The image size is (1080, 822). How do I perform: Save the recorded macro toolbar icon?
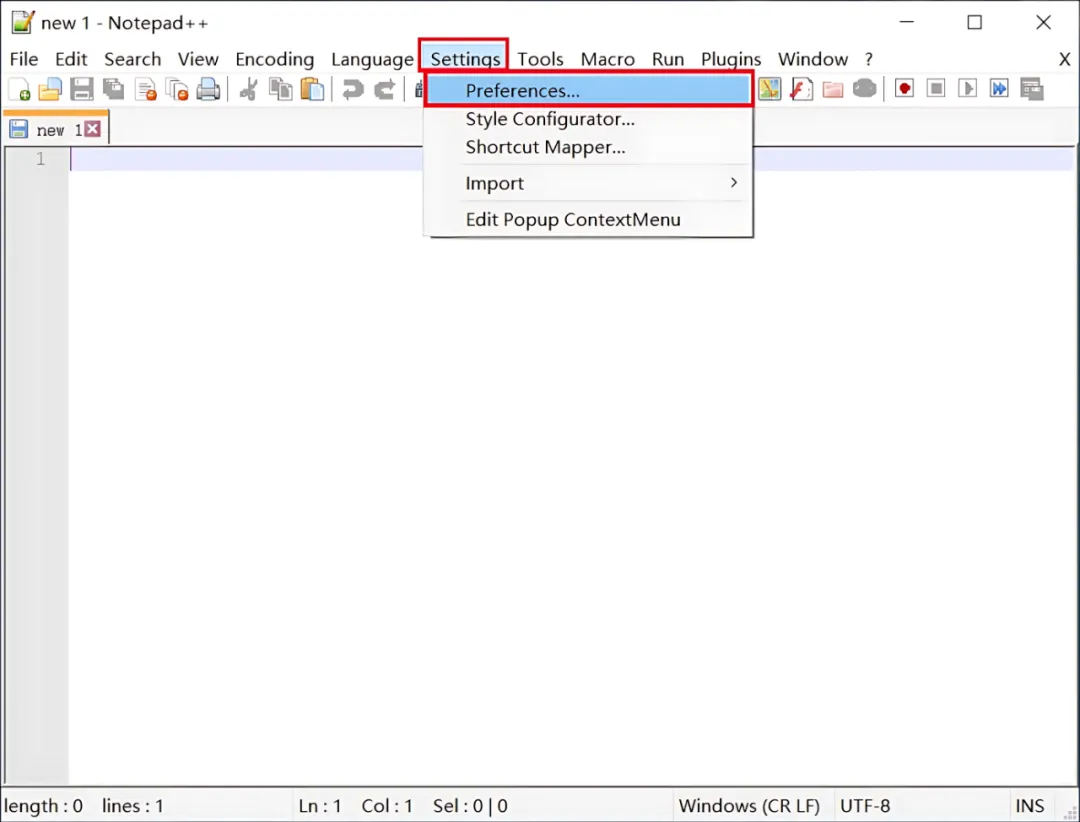point(1032,89)
